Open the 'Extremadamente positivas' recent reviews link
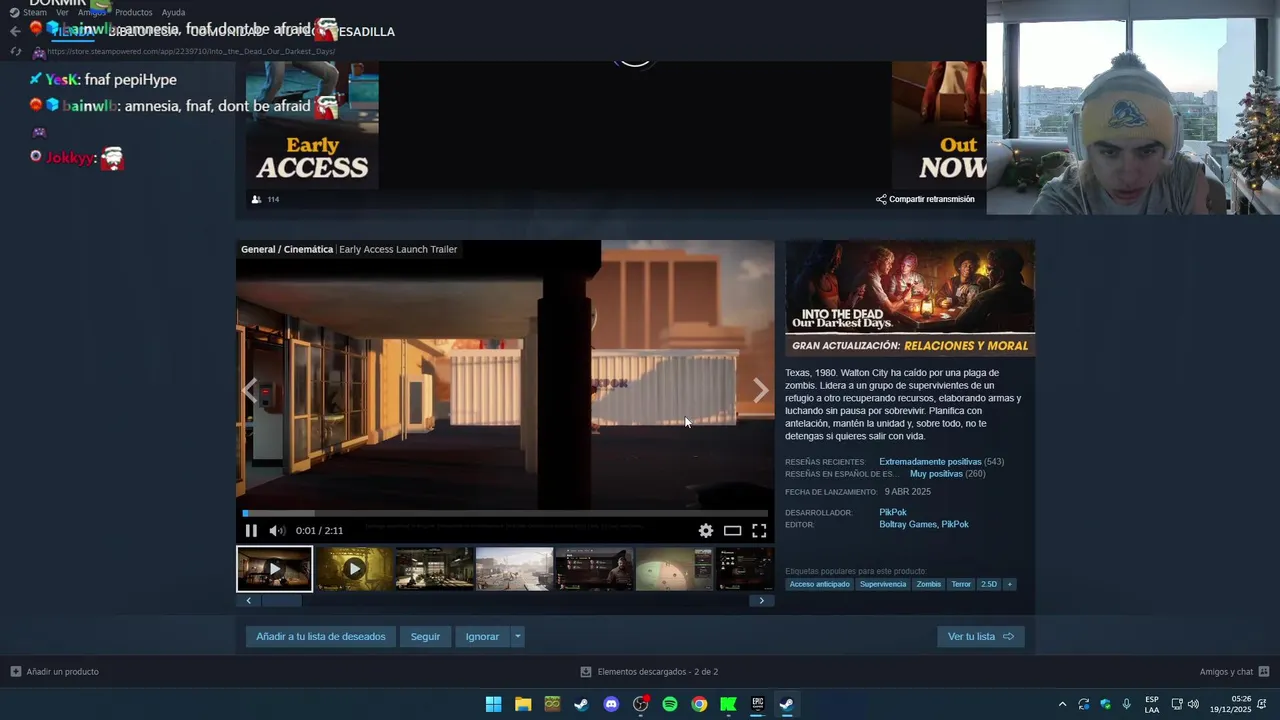The image size is (1280, 720). (x=930, y=462)
